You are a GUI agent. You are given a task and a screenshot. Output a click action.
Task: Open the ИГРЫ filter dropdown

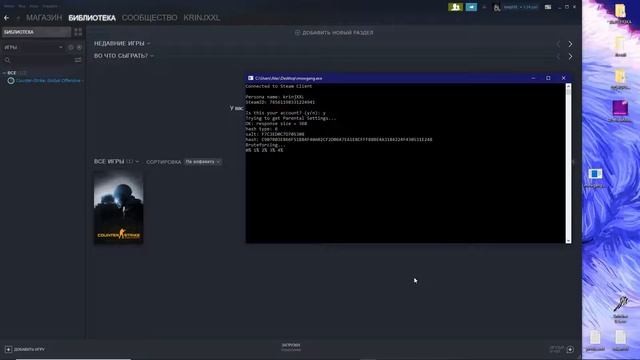(33, 47)
